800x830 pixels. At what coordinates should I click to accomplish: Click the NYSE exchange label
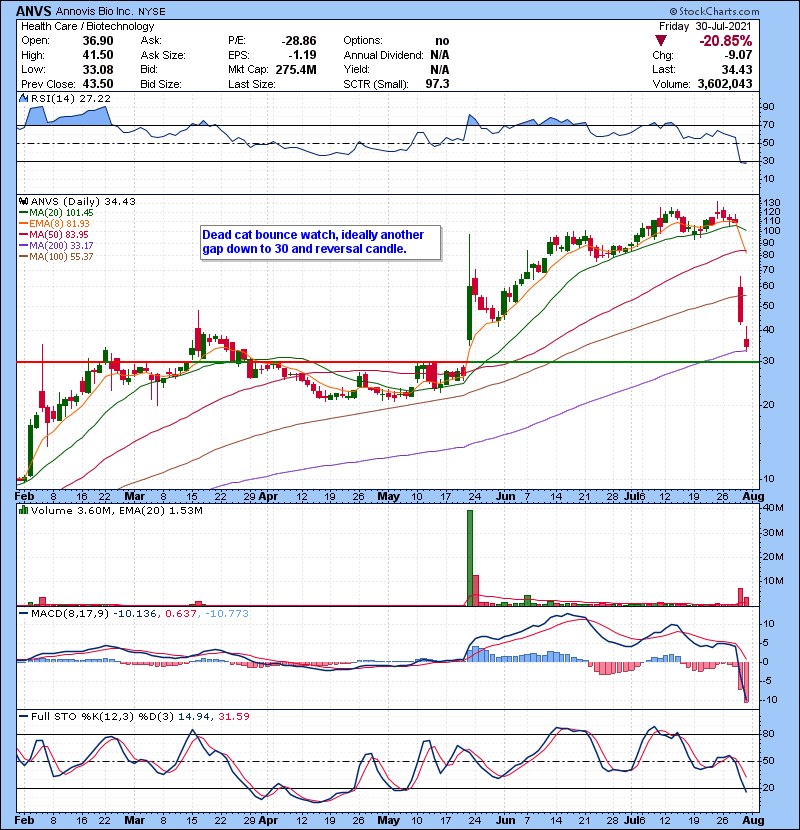(152, 12)
